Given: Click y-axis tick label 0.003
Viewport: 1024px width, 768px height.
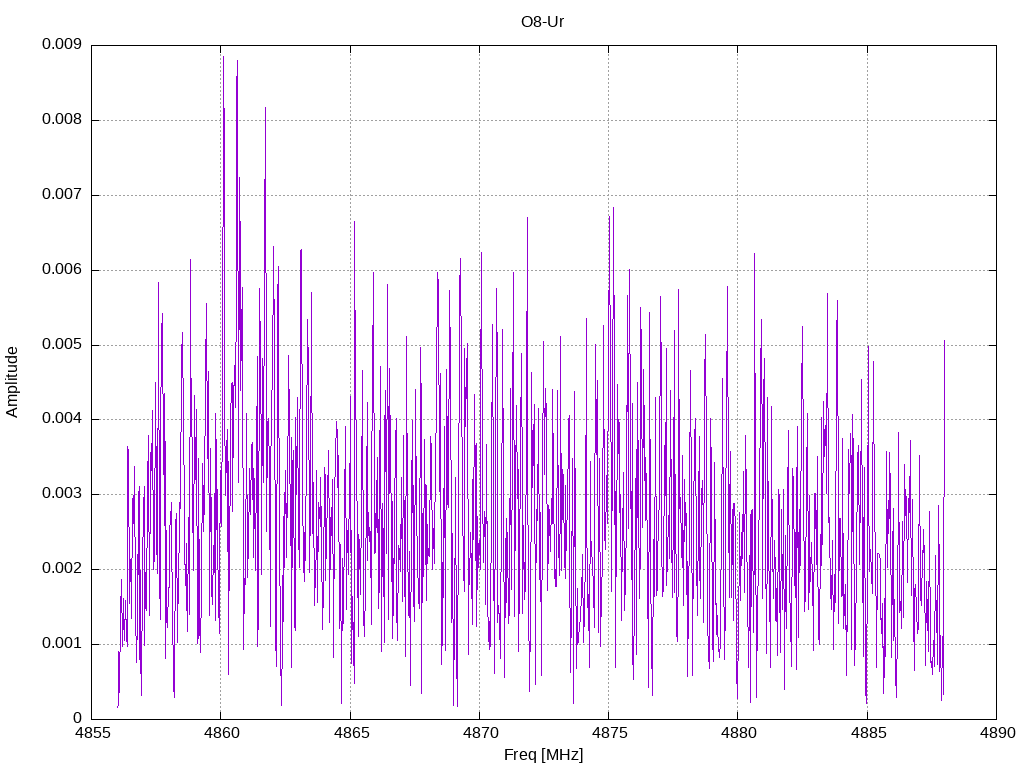Looking at the screenshot, I should click(x=62, y=493).
